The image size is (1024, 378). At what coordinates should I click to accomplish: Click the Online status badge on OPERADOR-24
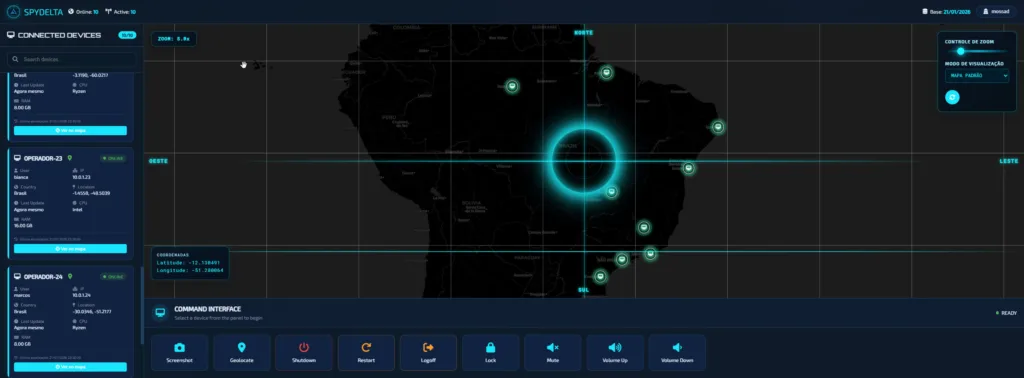[x=114, y=277]
